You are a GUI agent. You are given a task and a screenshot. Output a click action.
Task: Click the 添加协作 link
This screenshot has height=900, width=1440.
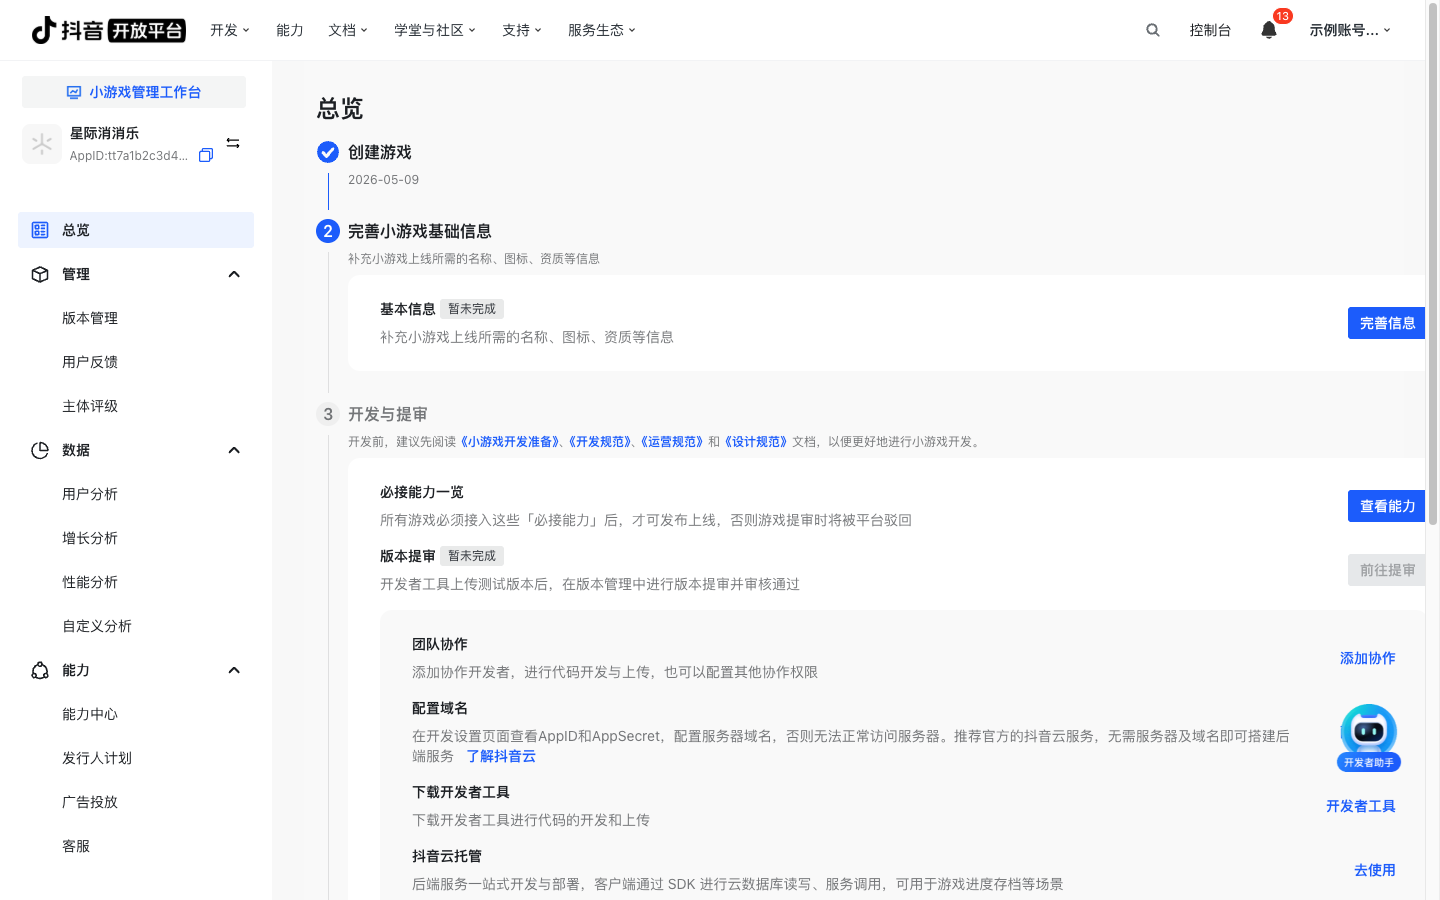(1367, 658)
